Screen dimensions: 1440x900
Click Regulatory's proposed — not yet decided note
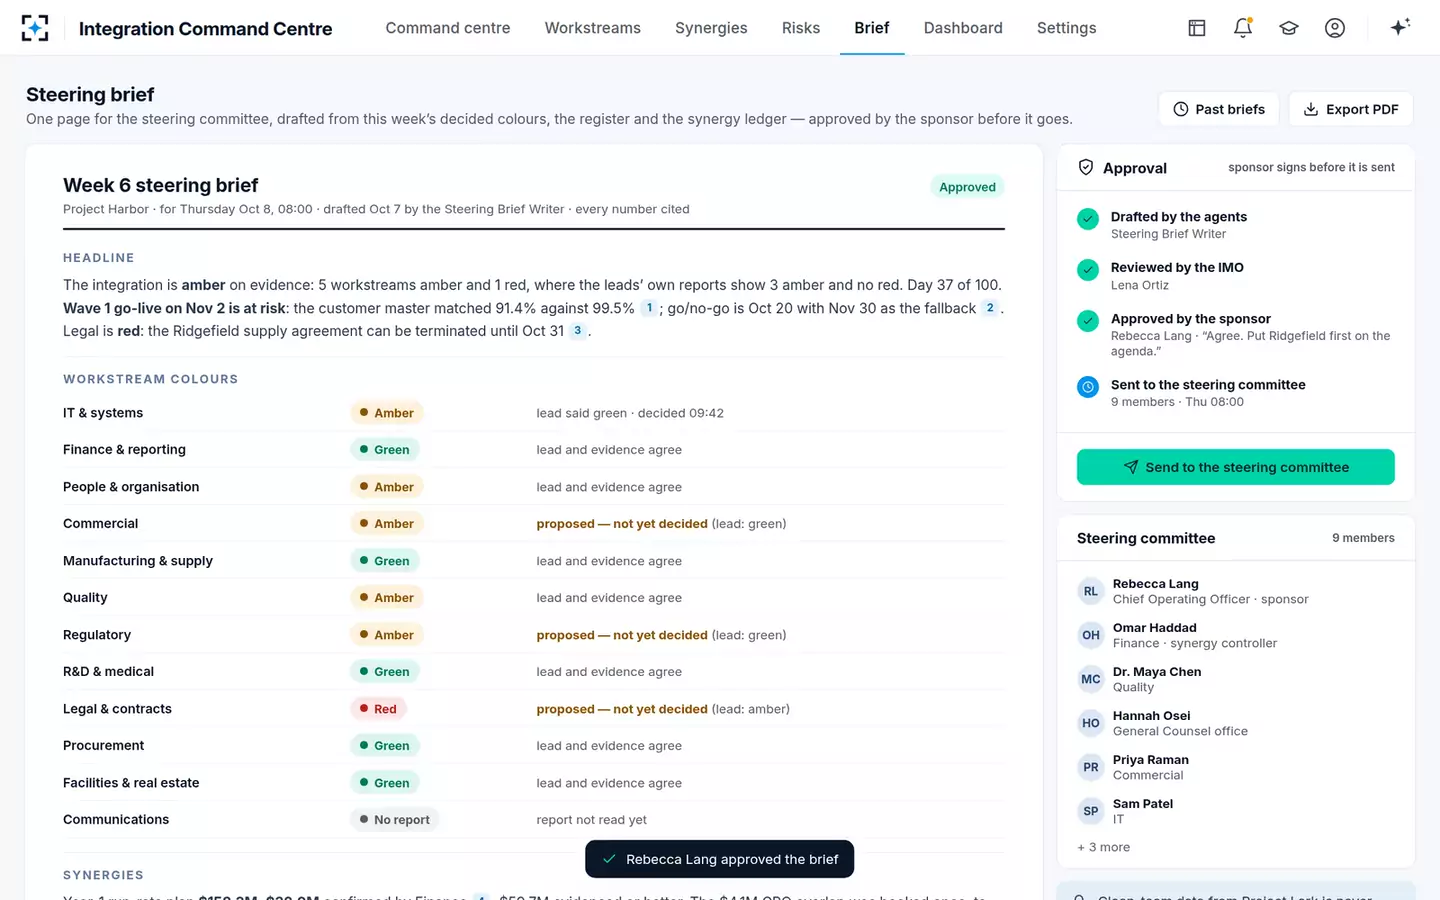(x=622, y=635)
